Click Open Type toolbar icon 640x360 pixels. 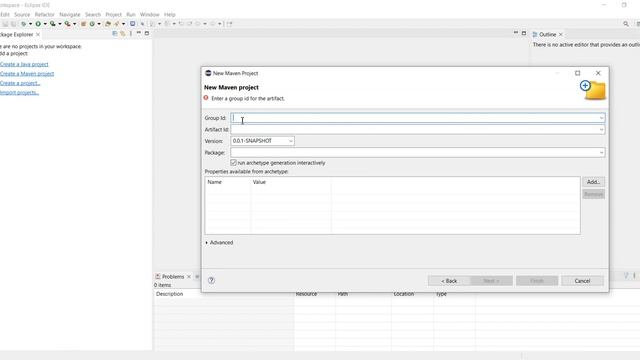pyautogui.click(x=108, y=24)
